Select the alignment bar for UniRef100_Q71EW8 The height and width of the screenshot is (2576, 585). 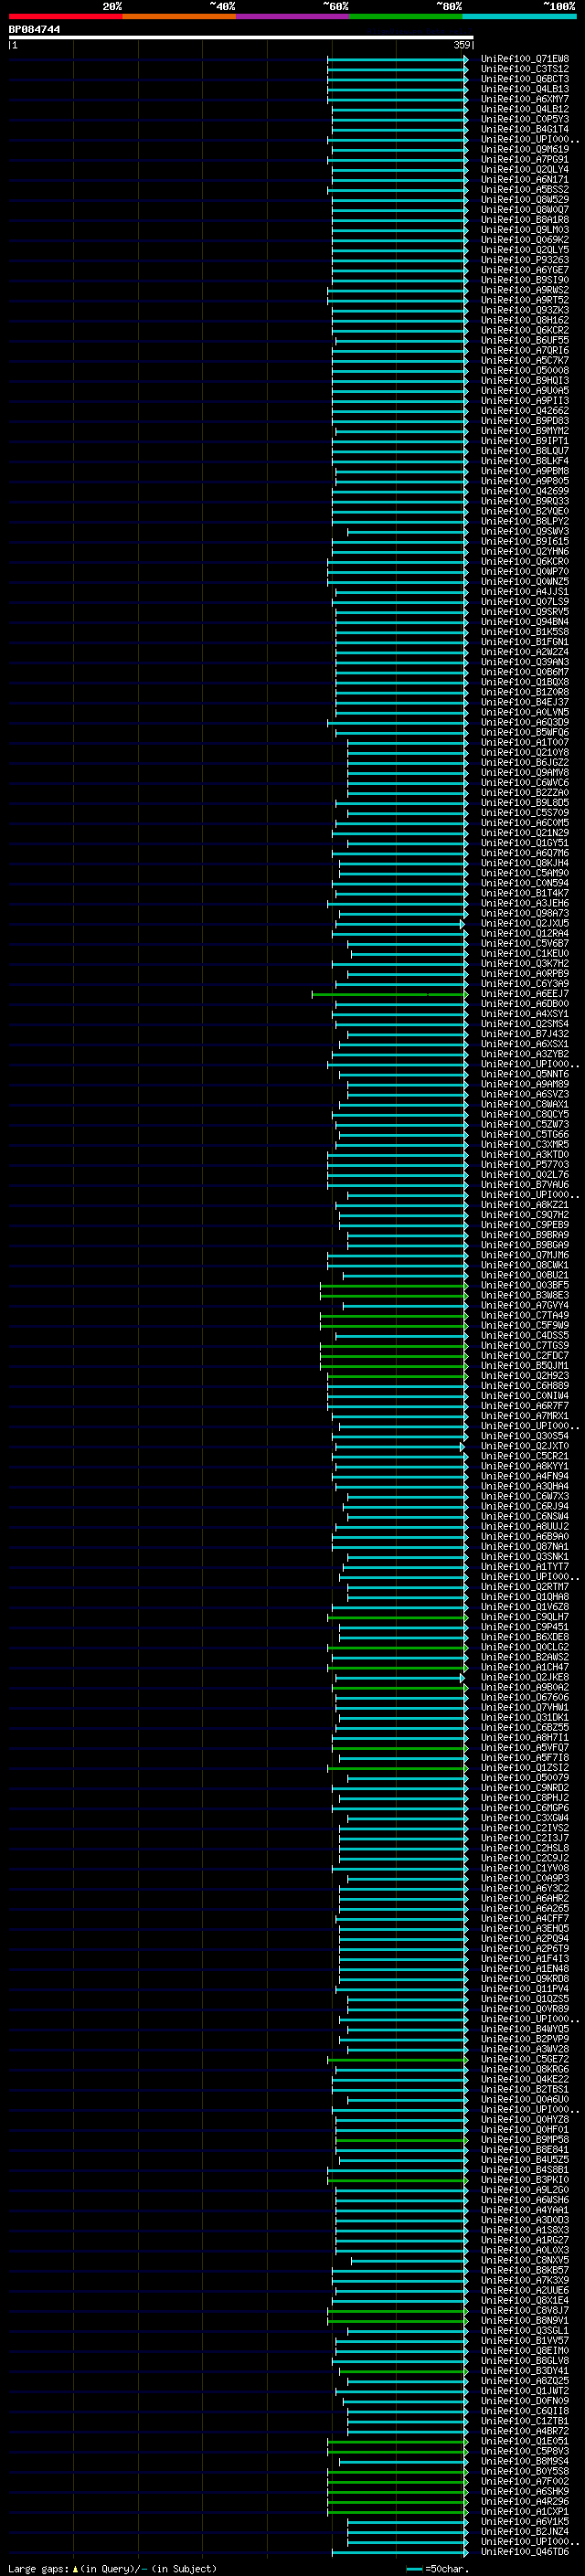pos(397,59)
